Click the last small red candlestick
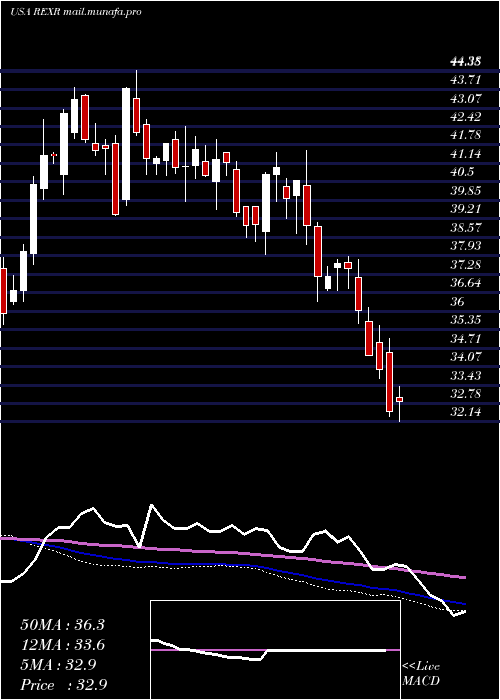The image size is (500, 700). (400, 400)
